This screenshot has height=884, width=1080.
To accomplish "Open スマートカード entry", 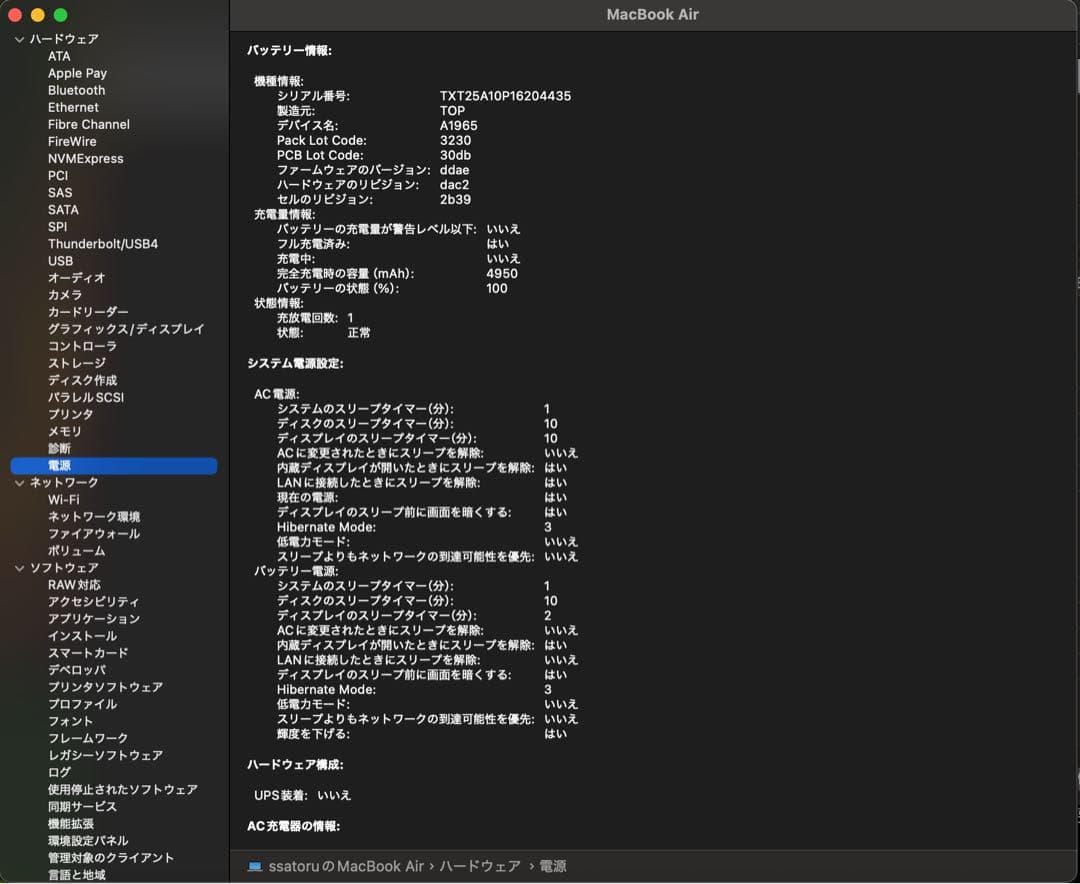I will click(88, 653).
